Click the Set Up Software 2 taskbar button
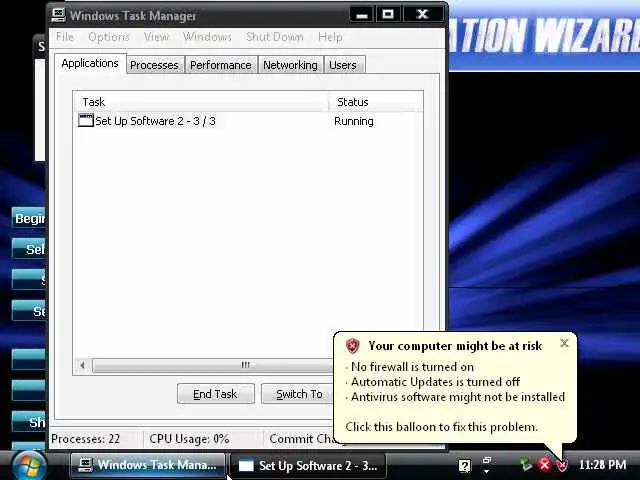Screen dimensions: 640x480 pos(308,465)
